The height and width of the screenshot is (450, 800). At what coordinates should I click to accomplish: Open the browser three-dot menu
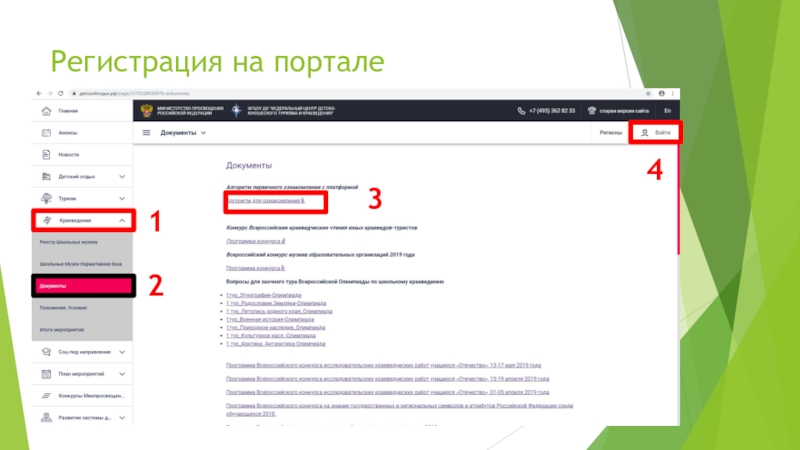pos(672,93)
